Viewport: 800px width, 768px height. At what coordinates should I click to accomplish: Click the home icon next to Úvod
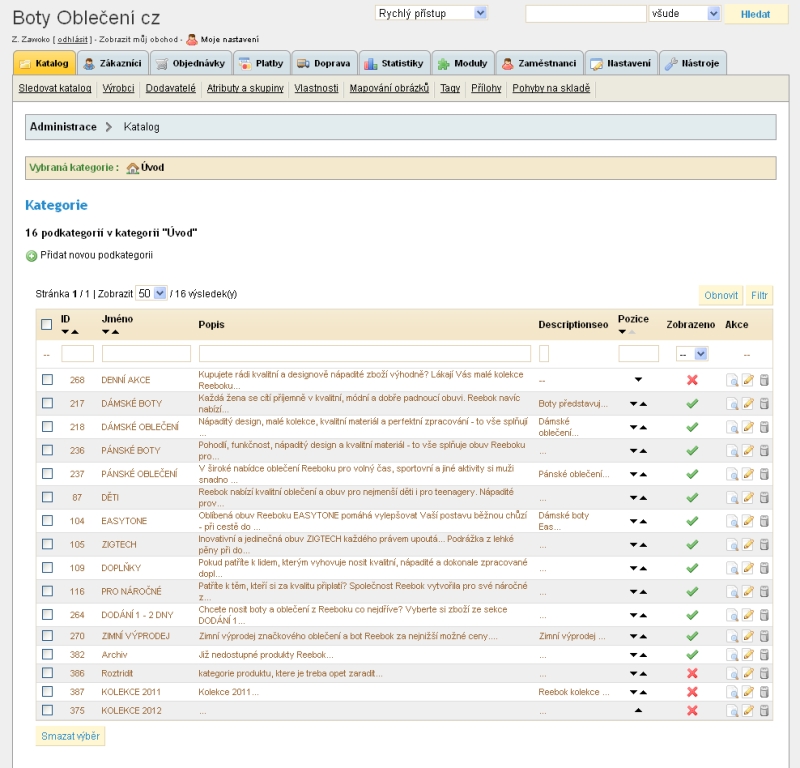point(132,168)
